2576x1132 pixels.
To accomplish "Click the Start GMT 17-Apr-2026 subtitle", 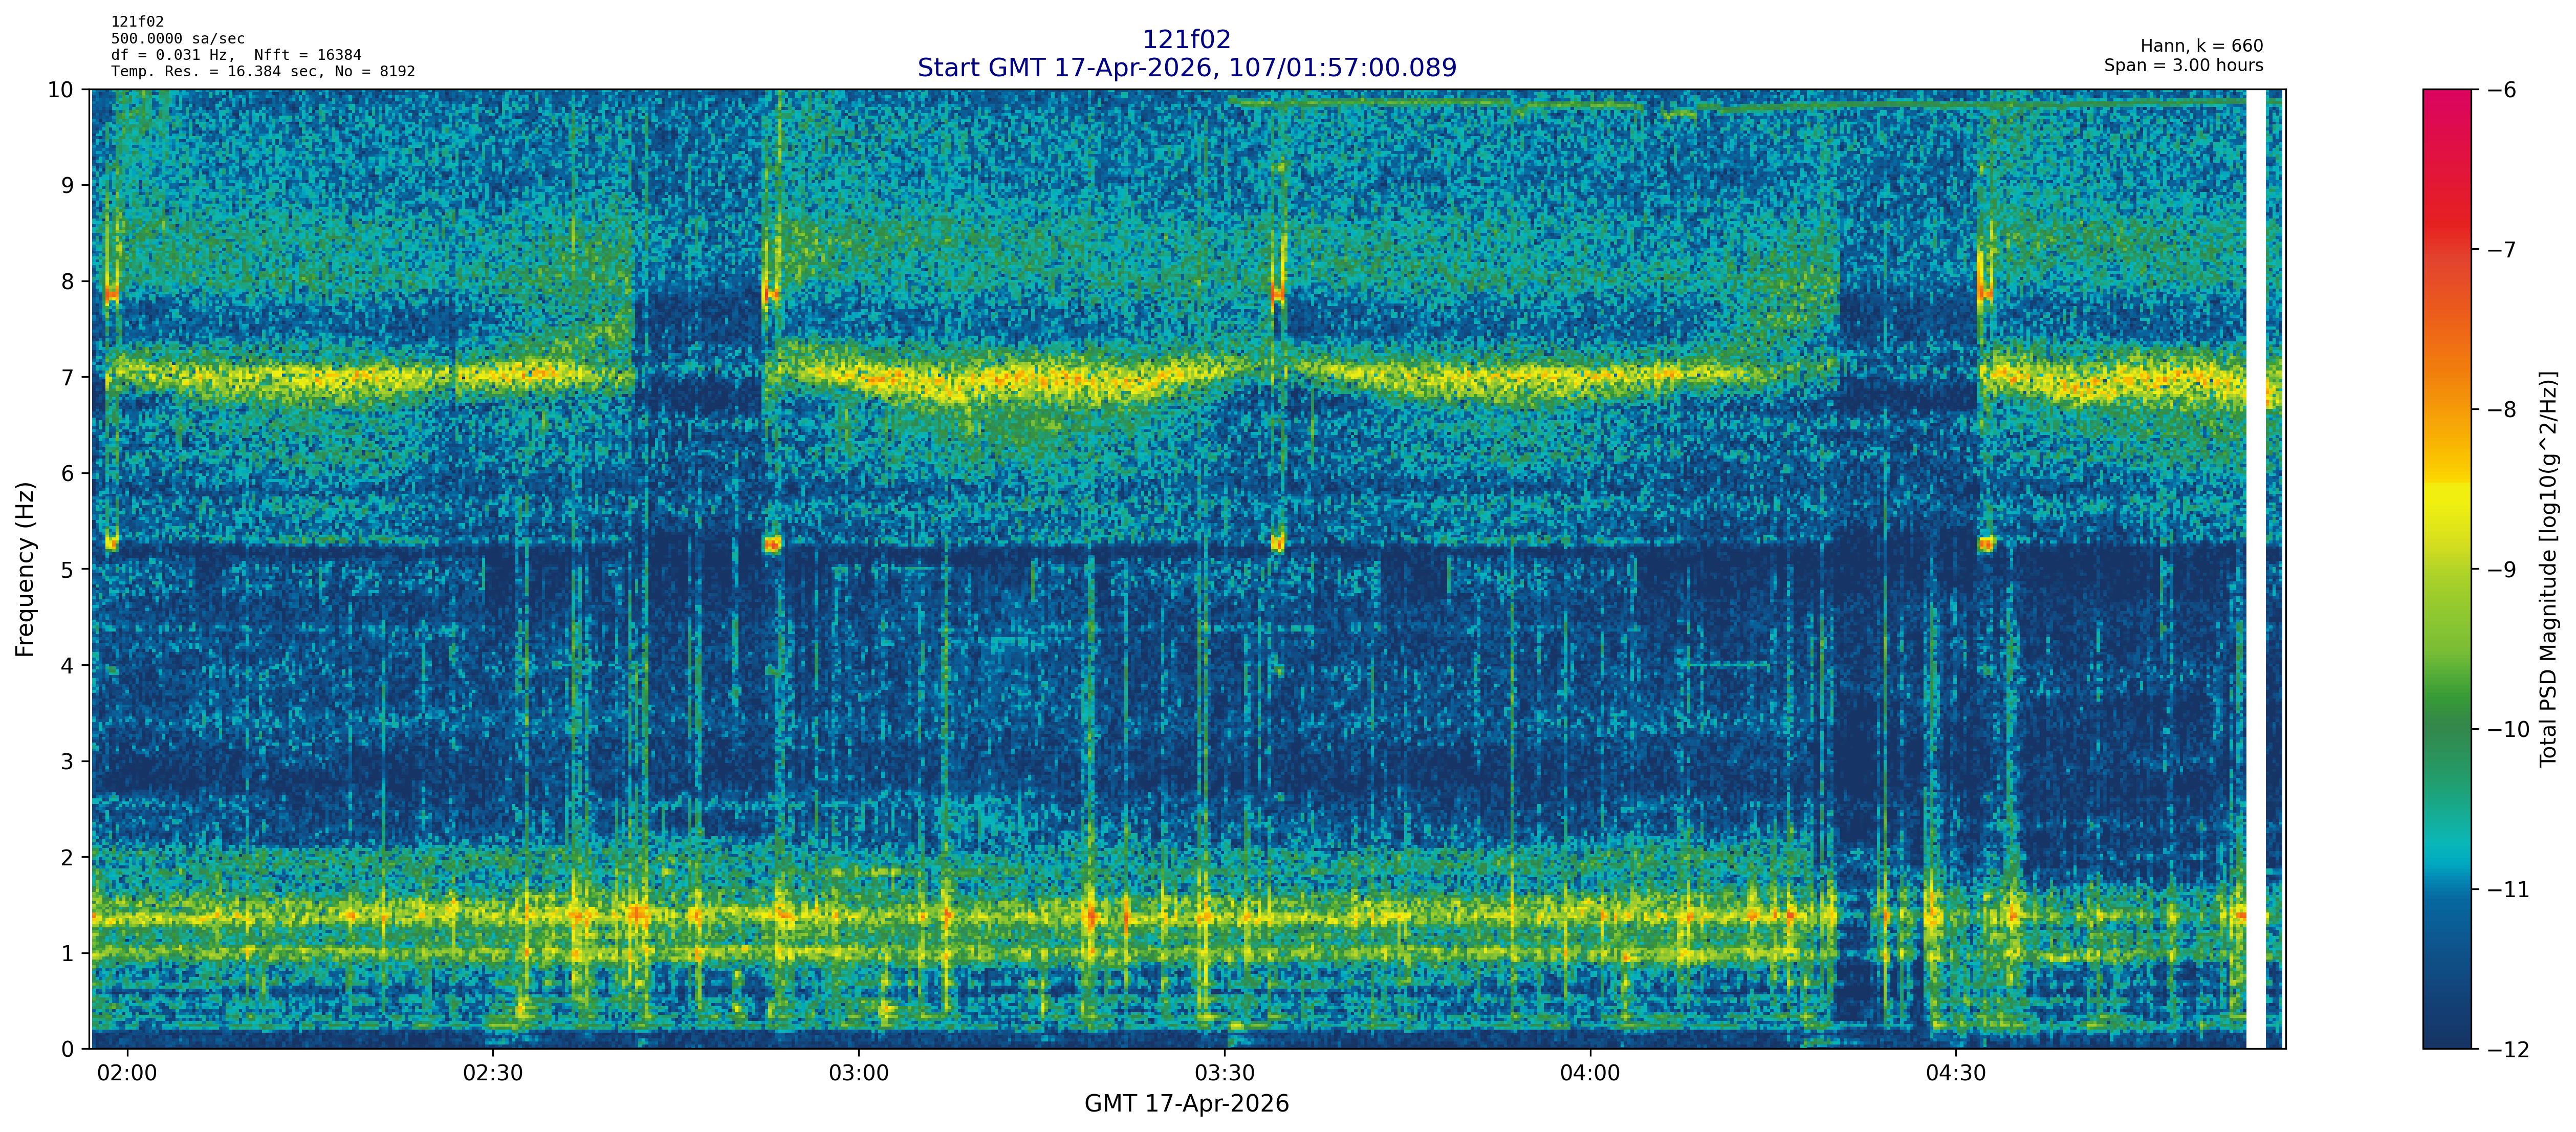I will [1186, 68].
